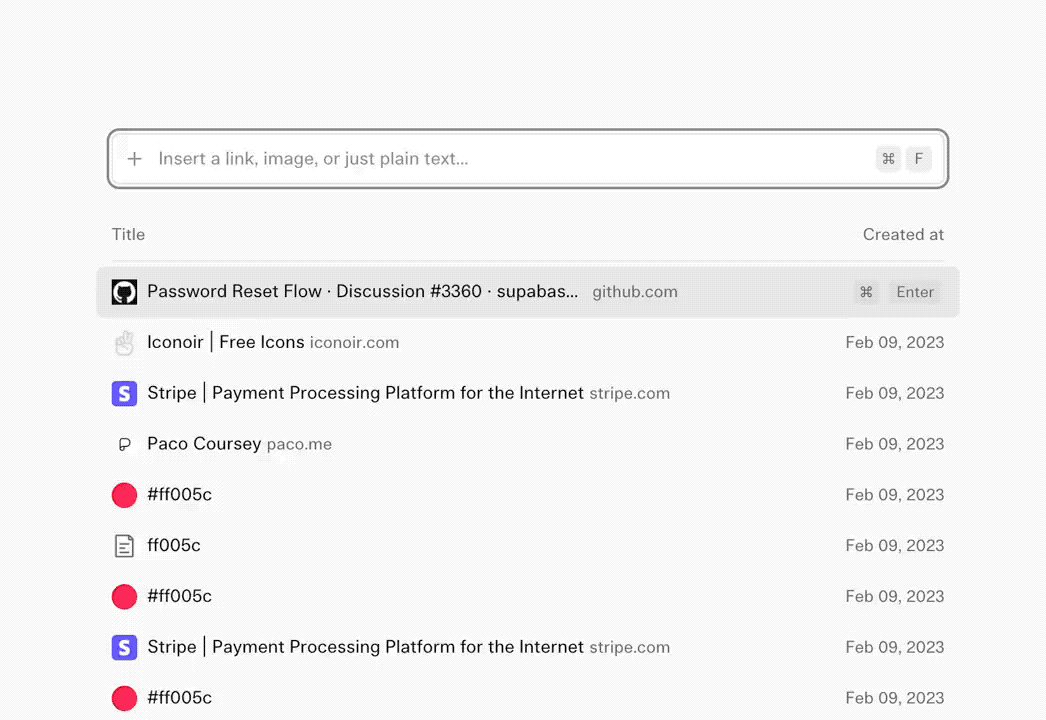Viewport: 1046px width, 720px height.
Task: Click the command key badge in input bar
Action: pyautogui.click(x=889, y=159)
